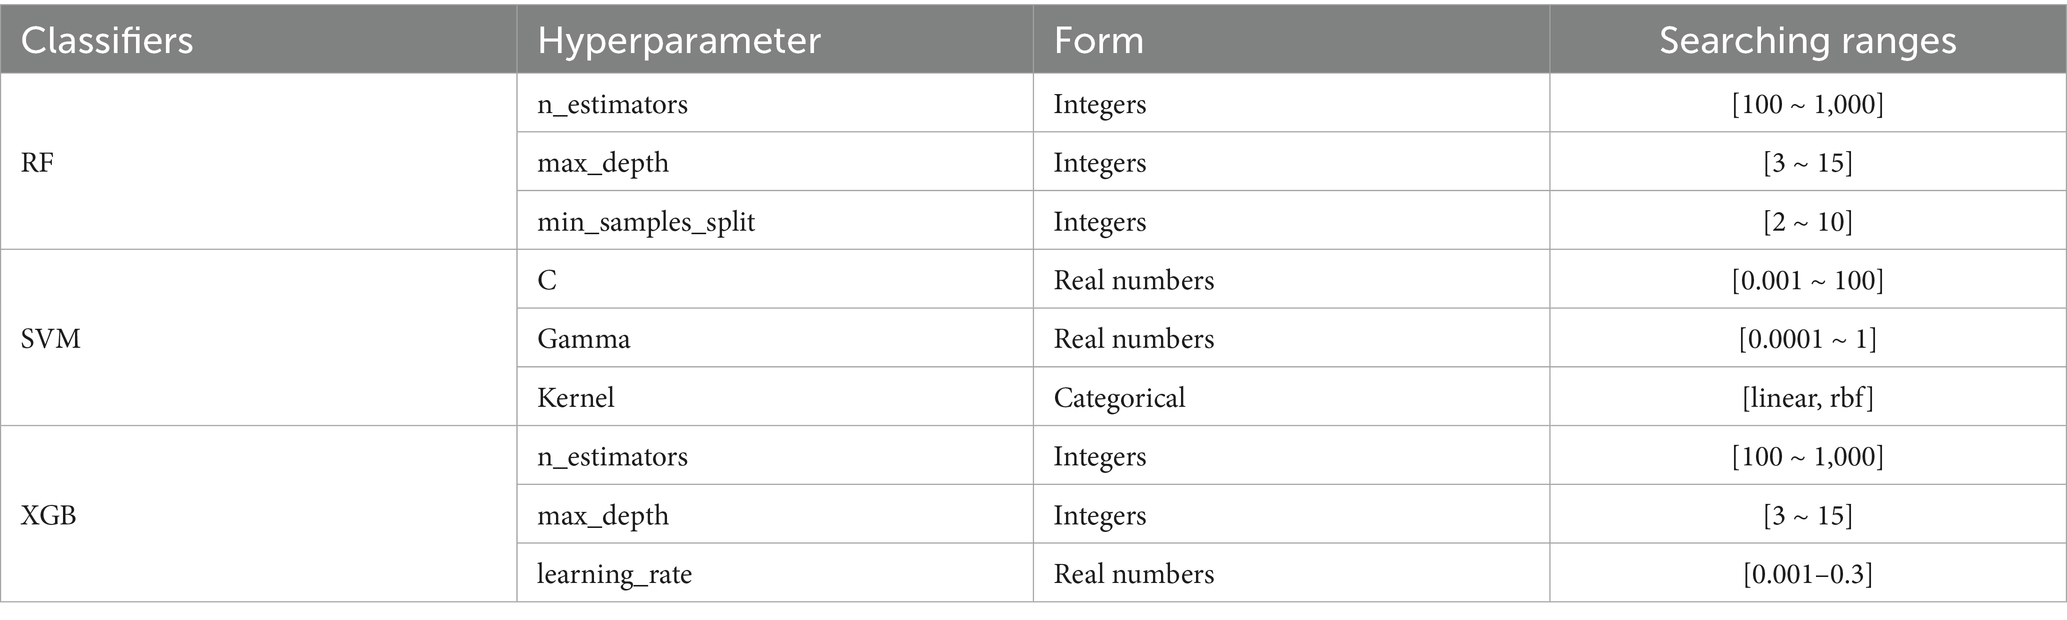The image size is (2067, 620).
Task: Click the Hyperparameter column header
Action: click(679, 40)
